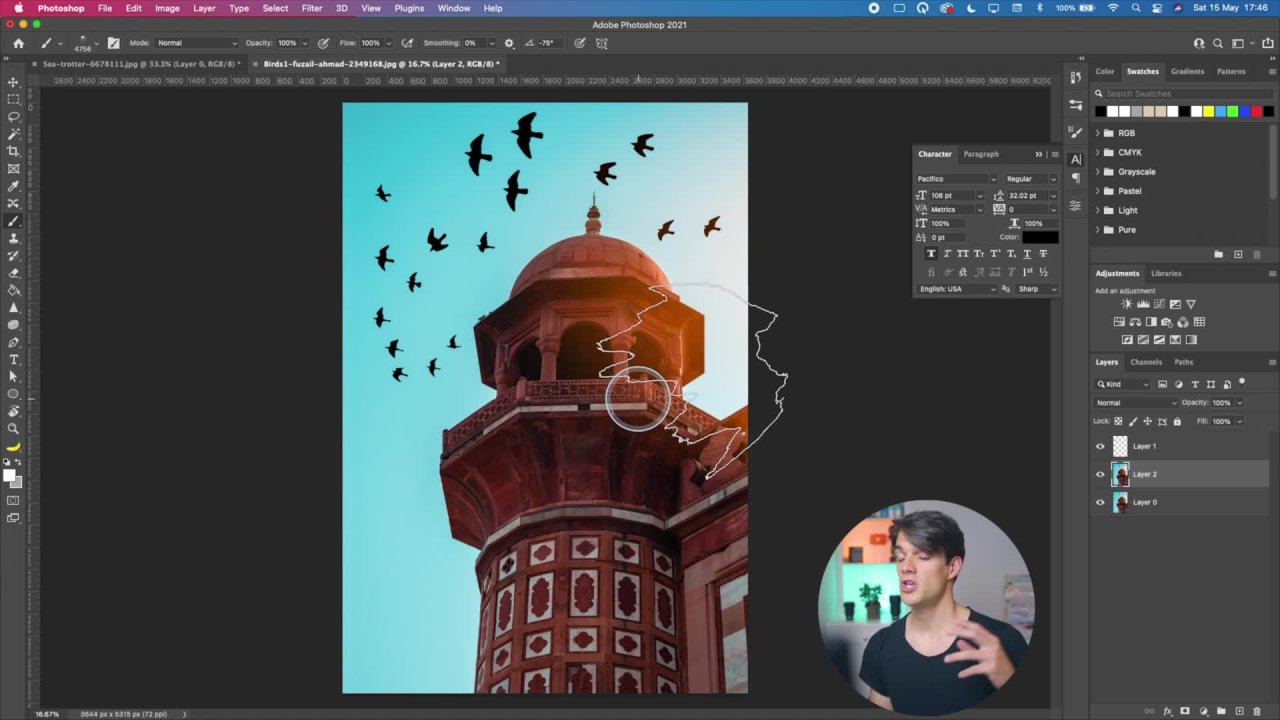Expand the Grayscale swatch group

point(1098,172)
